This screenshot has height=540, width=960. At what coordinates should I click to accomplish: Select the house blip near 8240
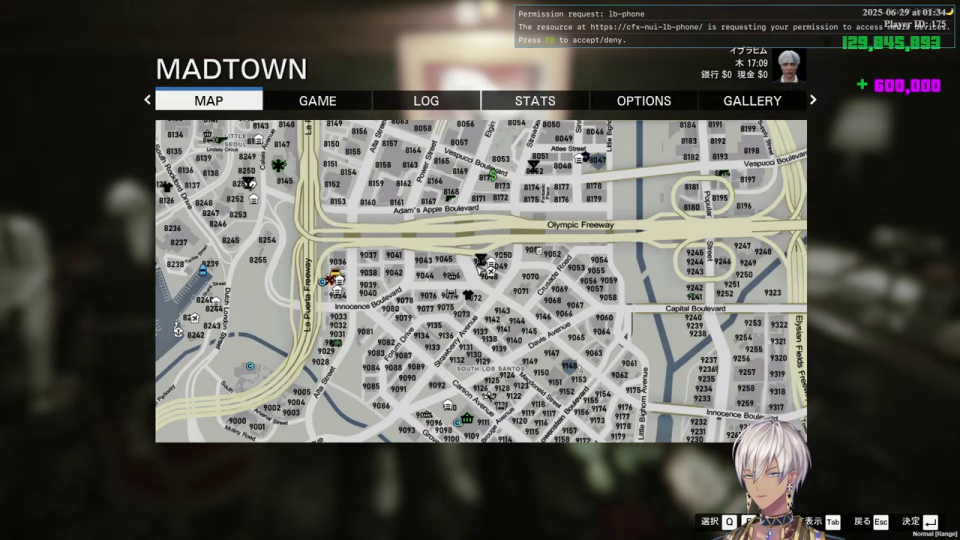[216, 301]
